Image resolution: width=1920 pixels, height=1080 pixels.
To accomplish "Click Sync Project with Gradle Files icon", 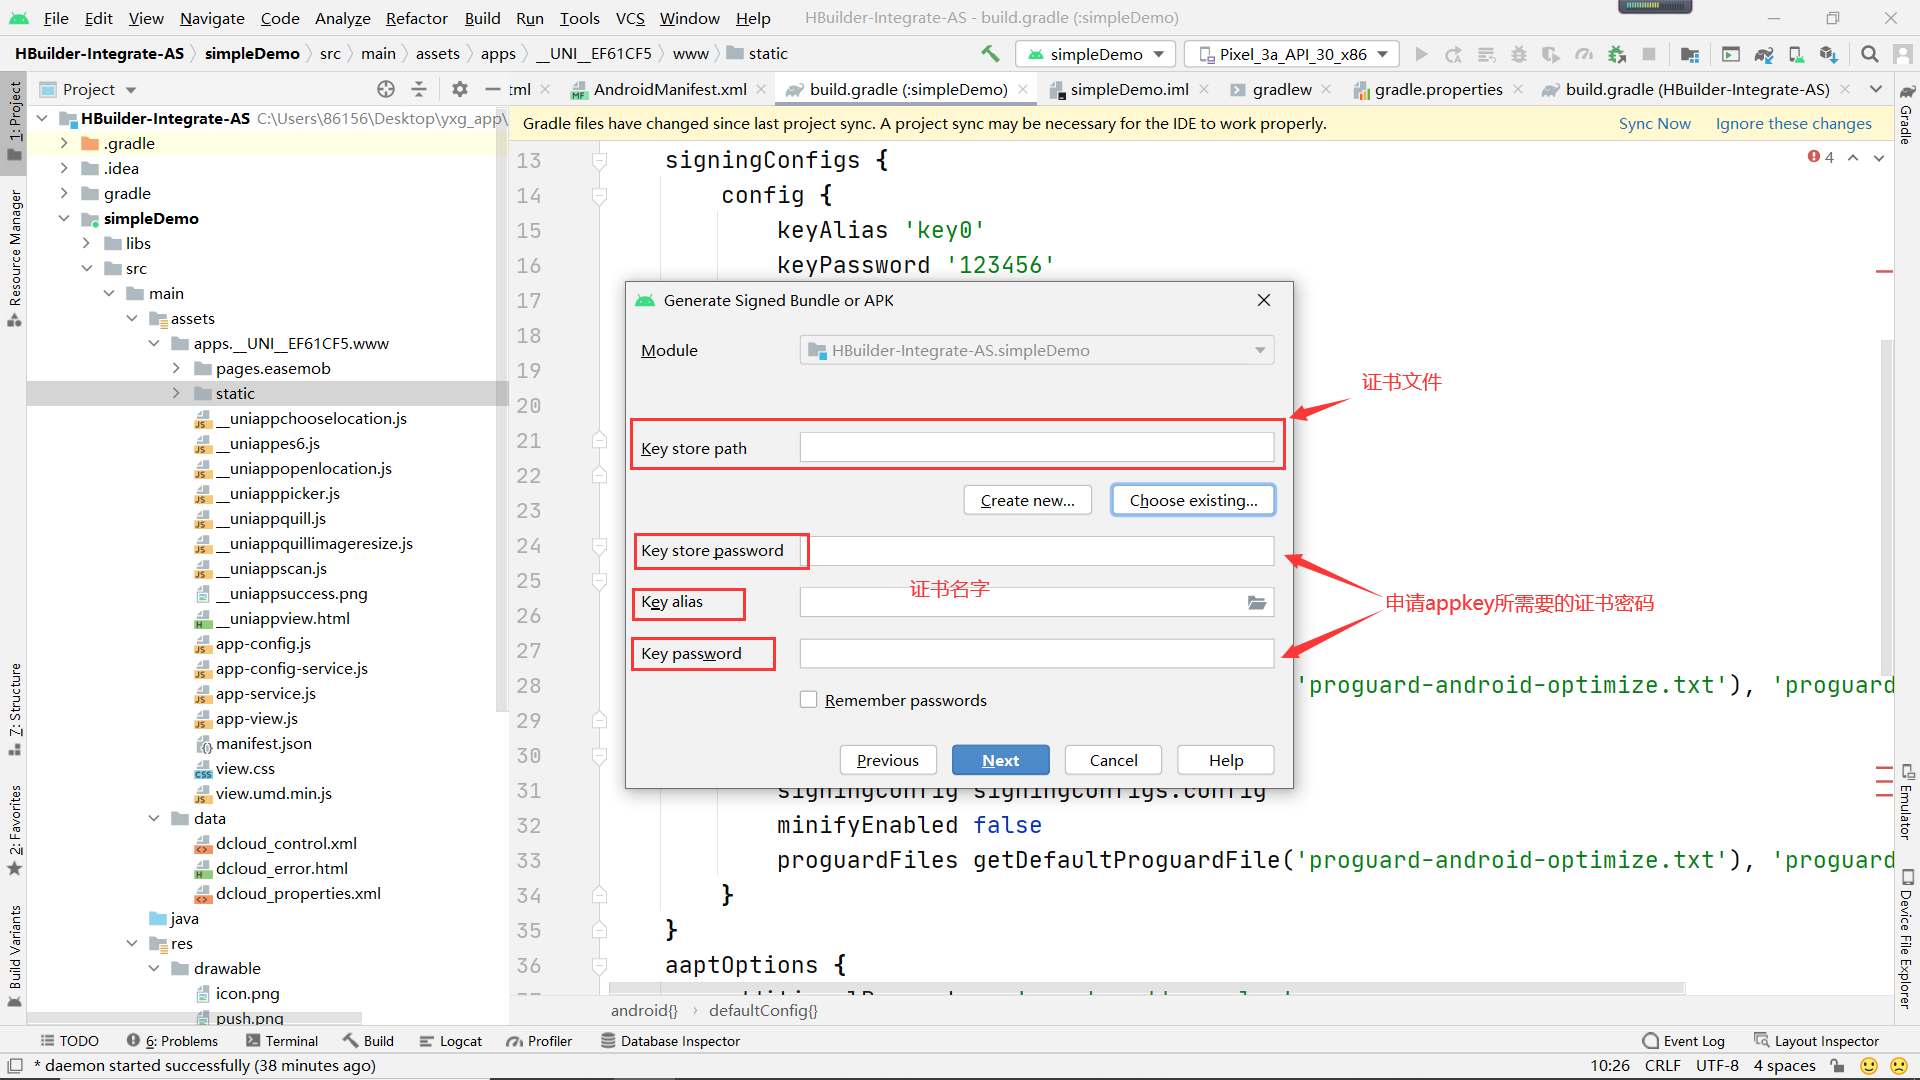I will coord(1764,54).
